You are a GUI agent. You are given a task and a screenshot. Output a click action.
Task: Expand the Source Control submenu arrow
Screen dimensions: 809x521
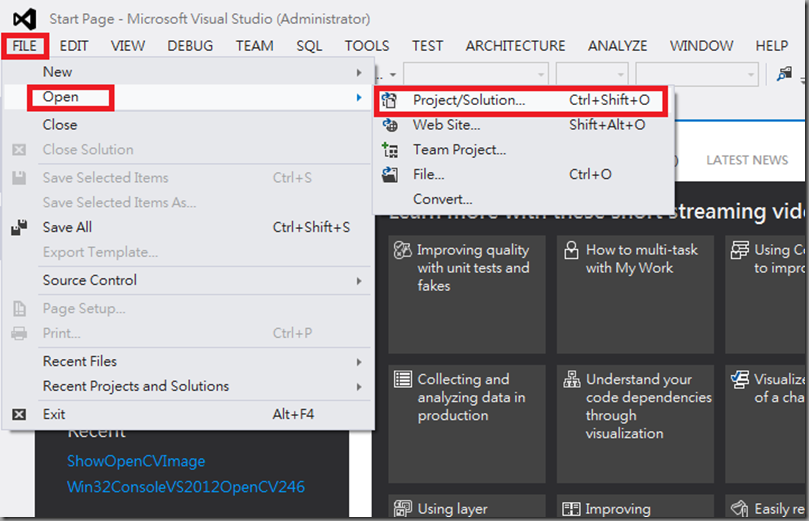359,281
